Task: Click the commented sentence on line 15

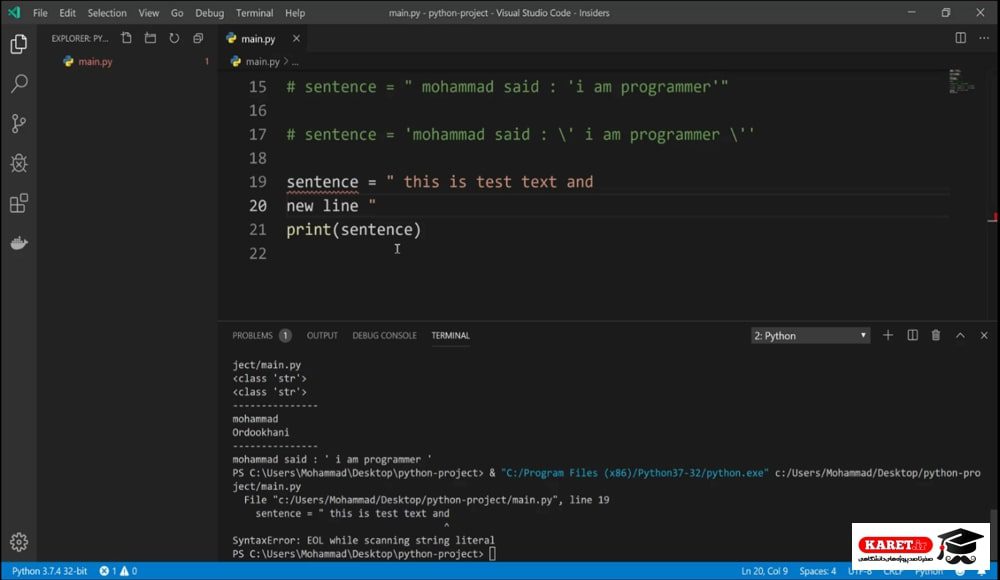Action: click(507, 87)
